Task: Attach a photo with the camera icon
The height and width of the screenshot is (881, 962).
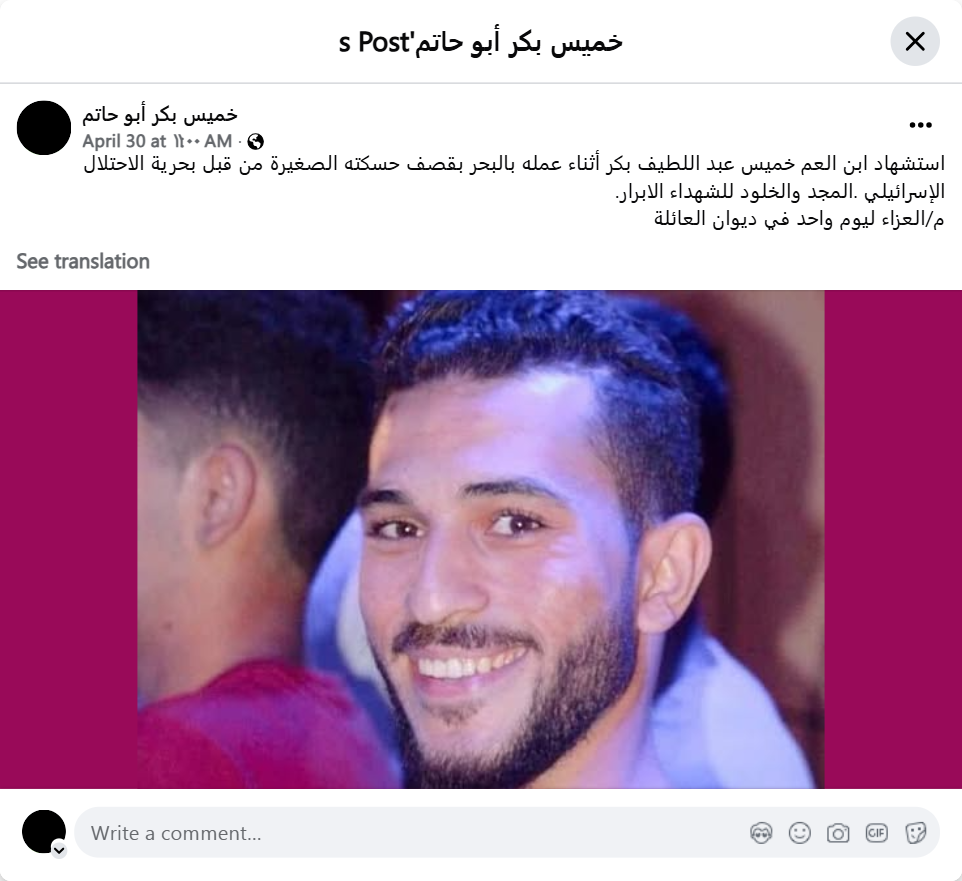Action: coord(837,833)
